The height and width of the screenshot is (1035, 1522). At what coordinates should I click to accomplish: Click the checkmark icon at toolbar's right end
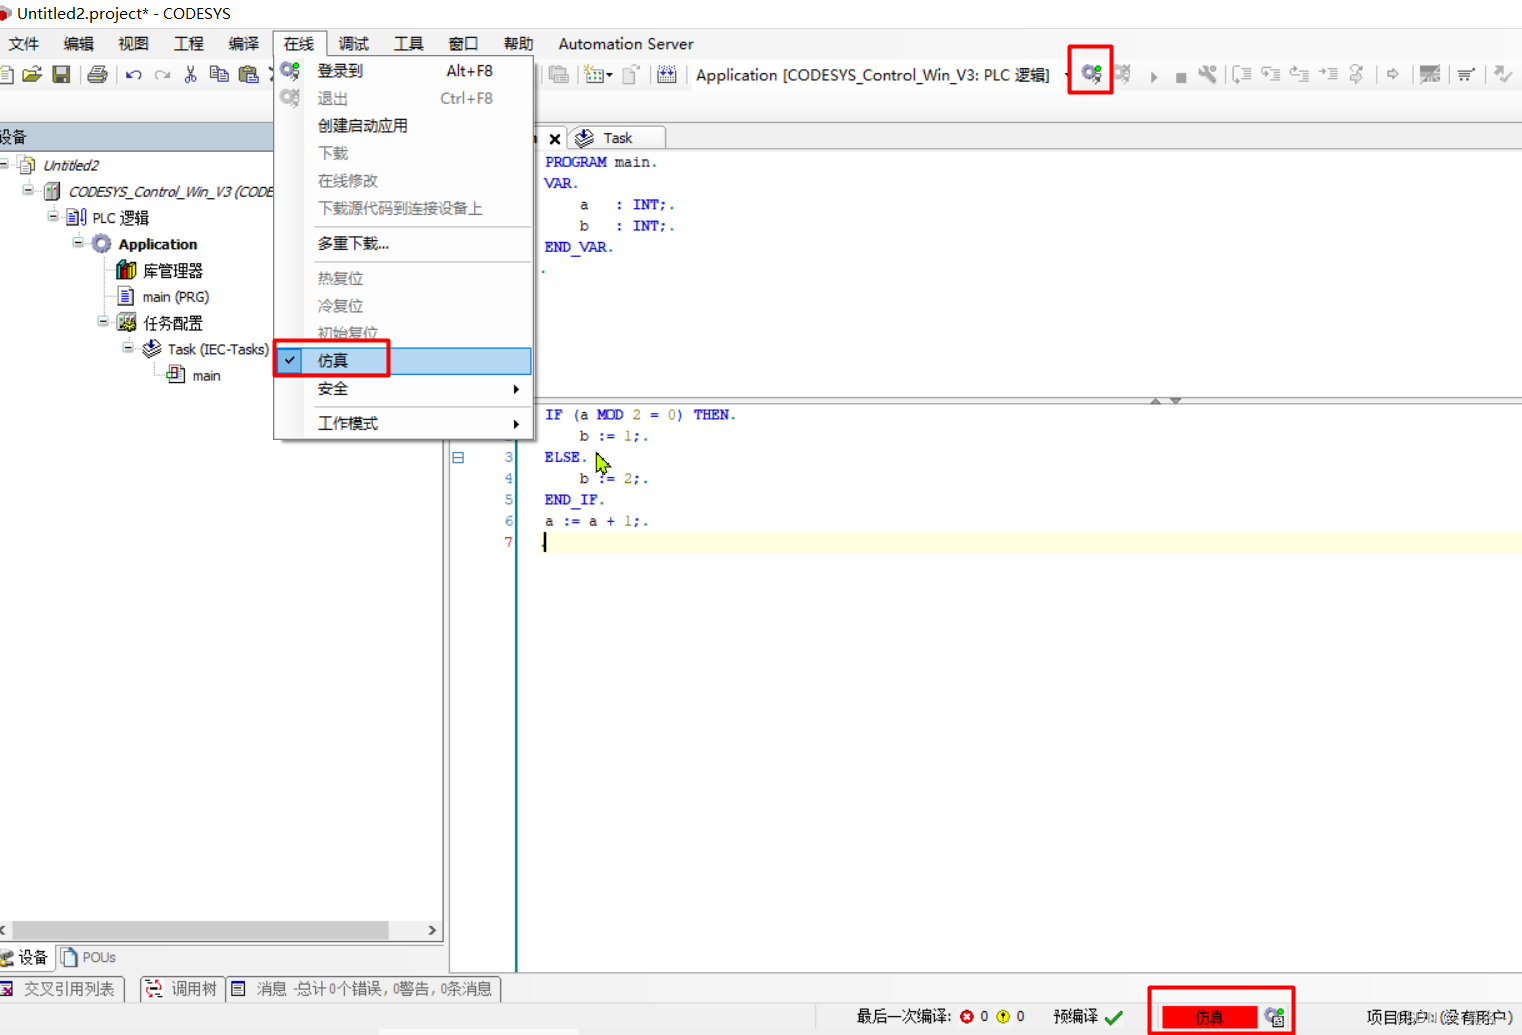tap(1502, 74)
